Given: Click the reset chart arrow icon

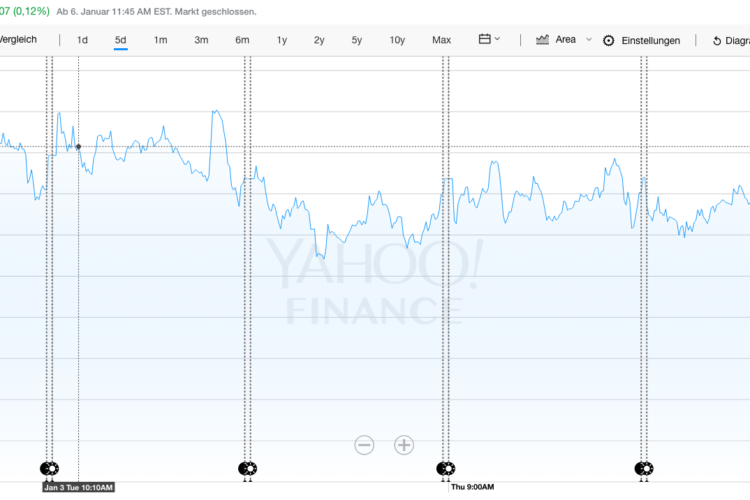Looking at the screenshot, I should [717, 41].
